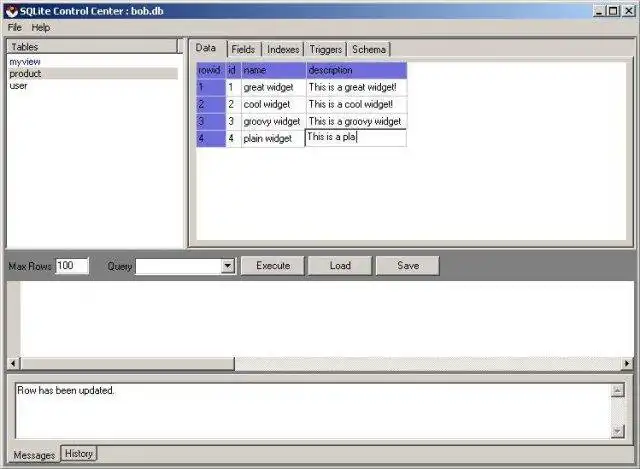
Task: Click the Tables column header
Action: (92, 47)
